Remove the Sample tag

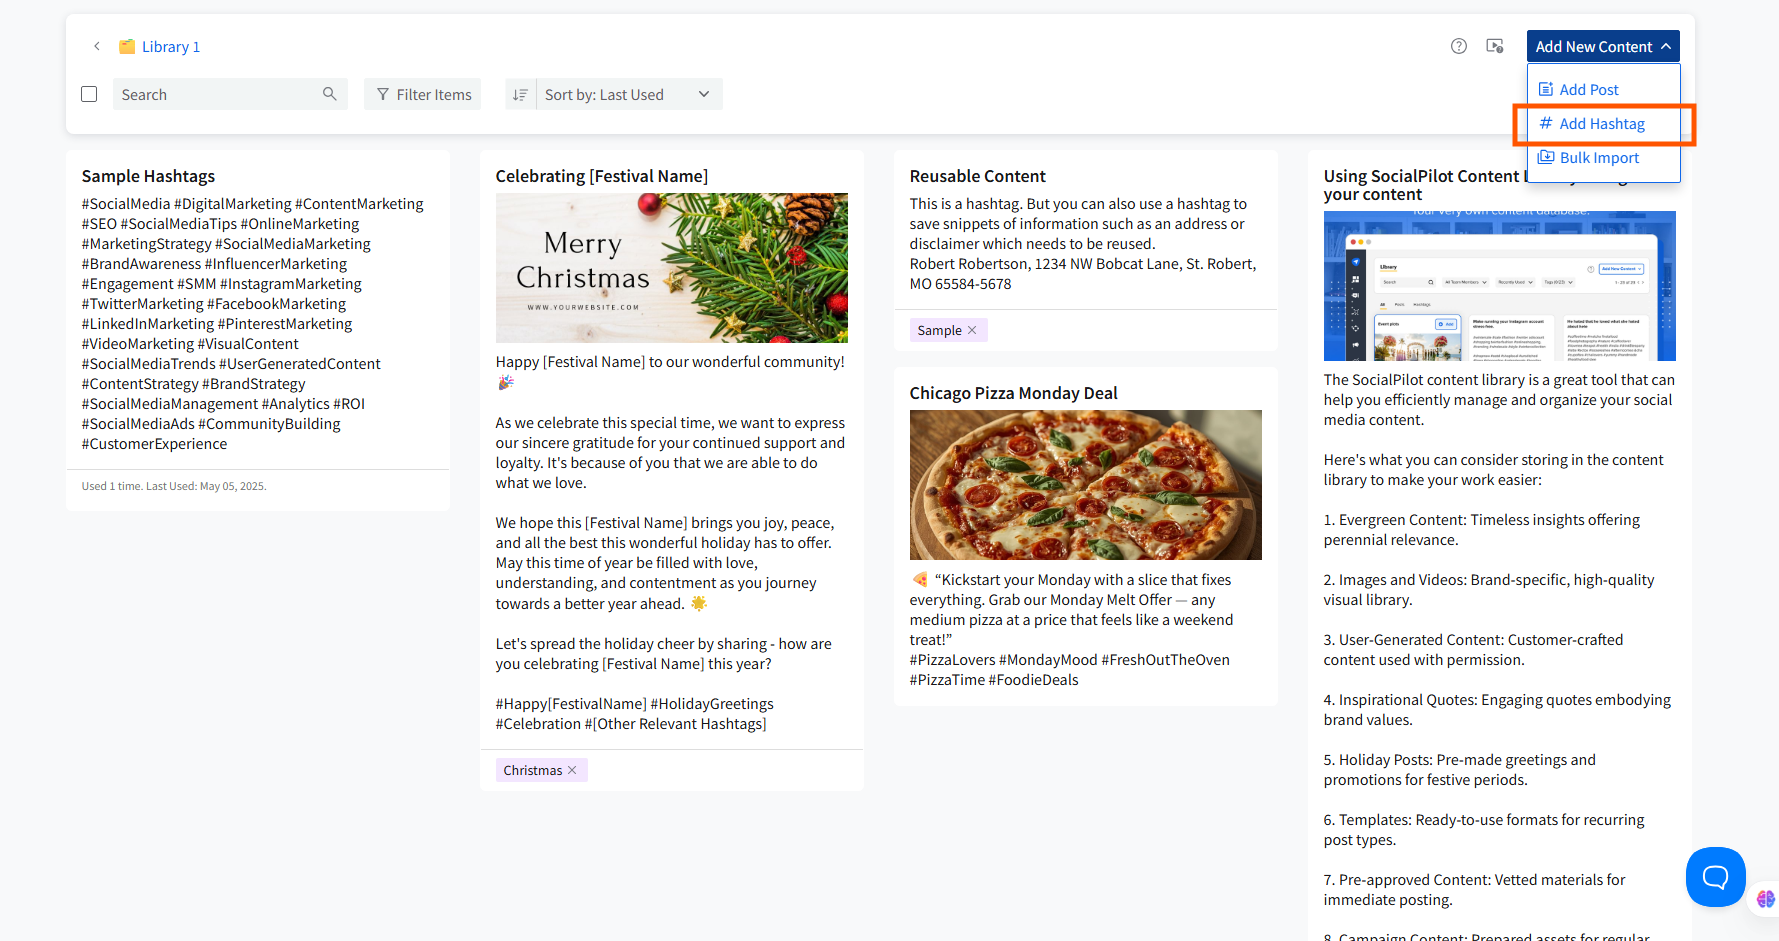pyautogui.click(x=972, y=330)
